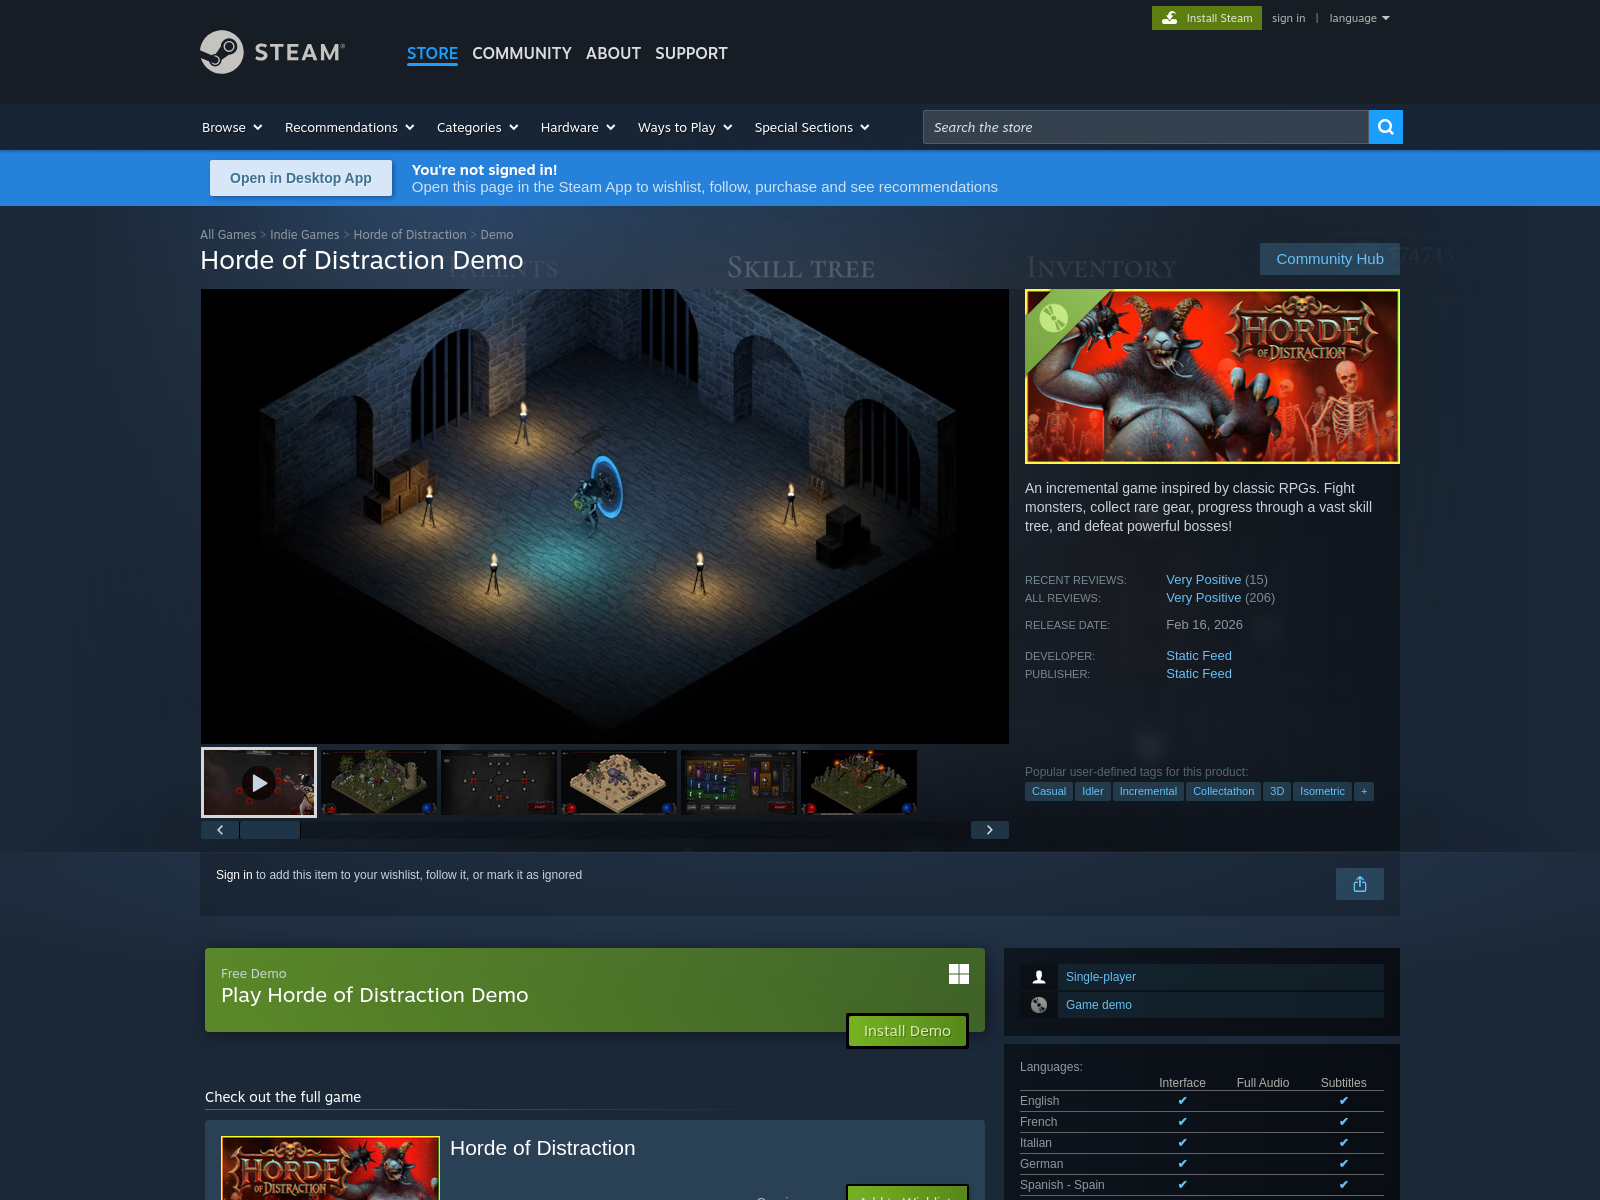The width and height of the screenshot is (1600, 1200).
Task: Select the Incremental tag
Action: [1148, 791]
